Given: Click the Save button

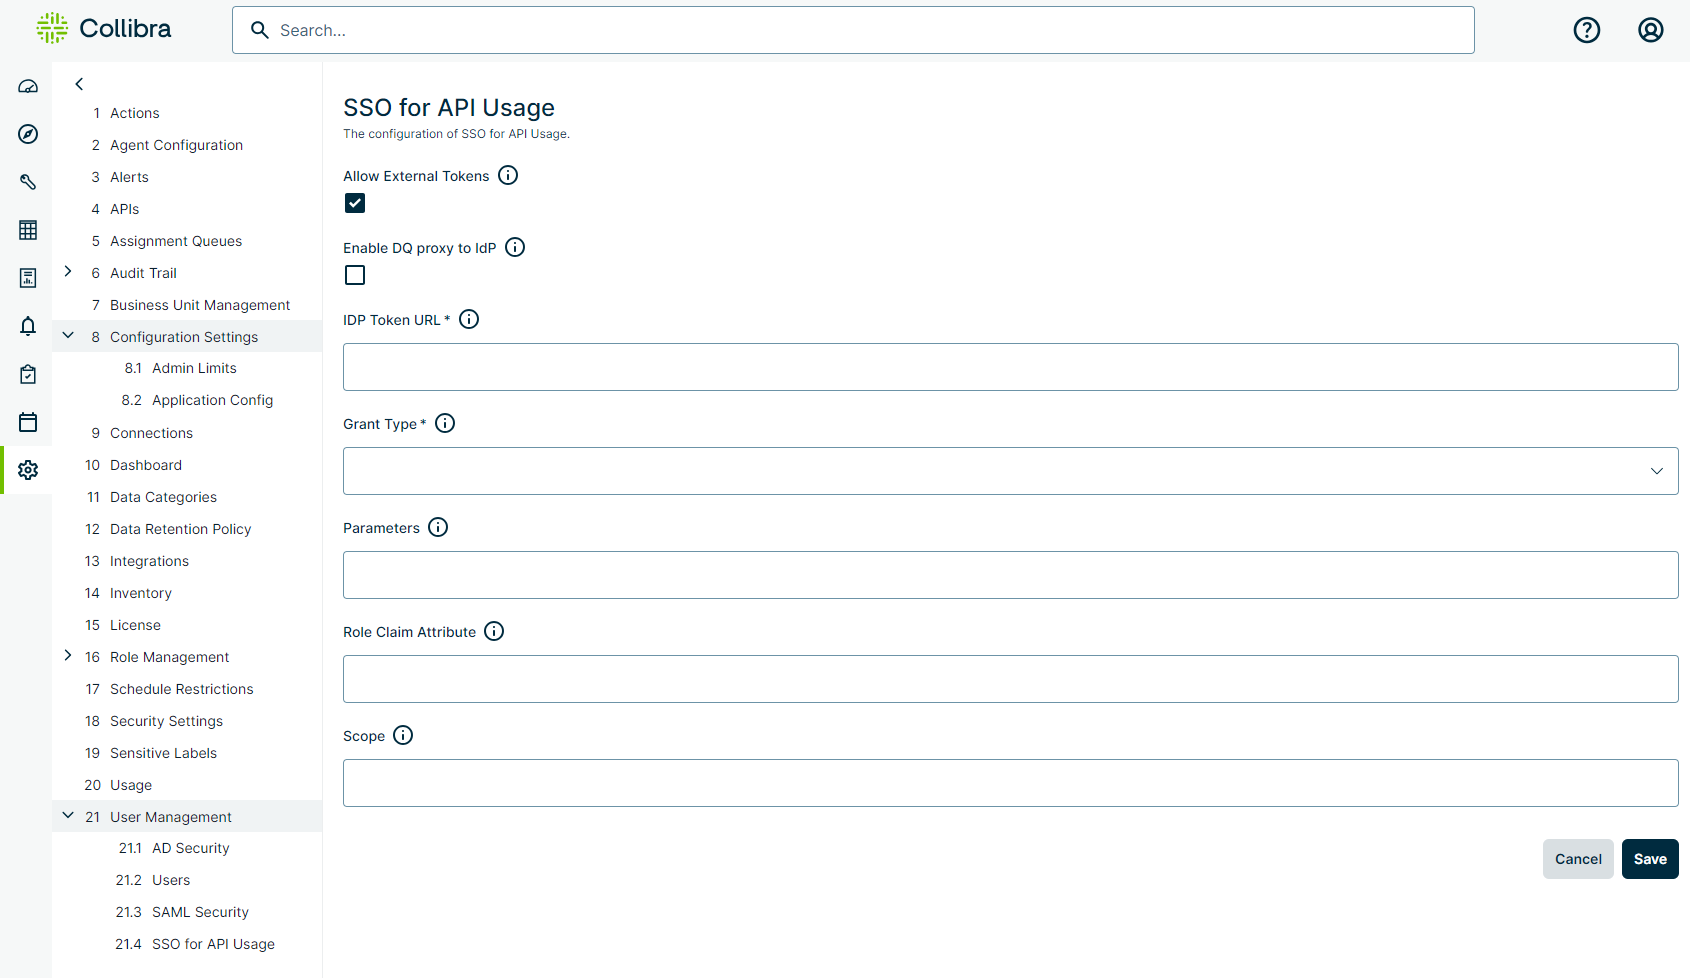Looking at the screenshot, I should click(1650, 859).
